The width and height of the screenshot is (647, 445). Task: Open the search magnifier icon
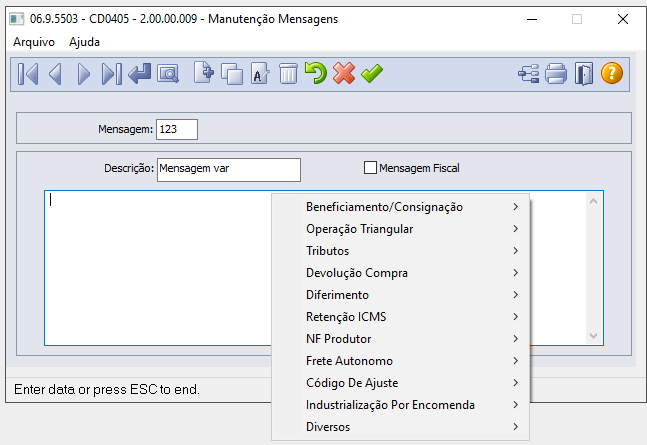tap(168, 74)
